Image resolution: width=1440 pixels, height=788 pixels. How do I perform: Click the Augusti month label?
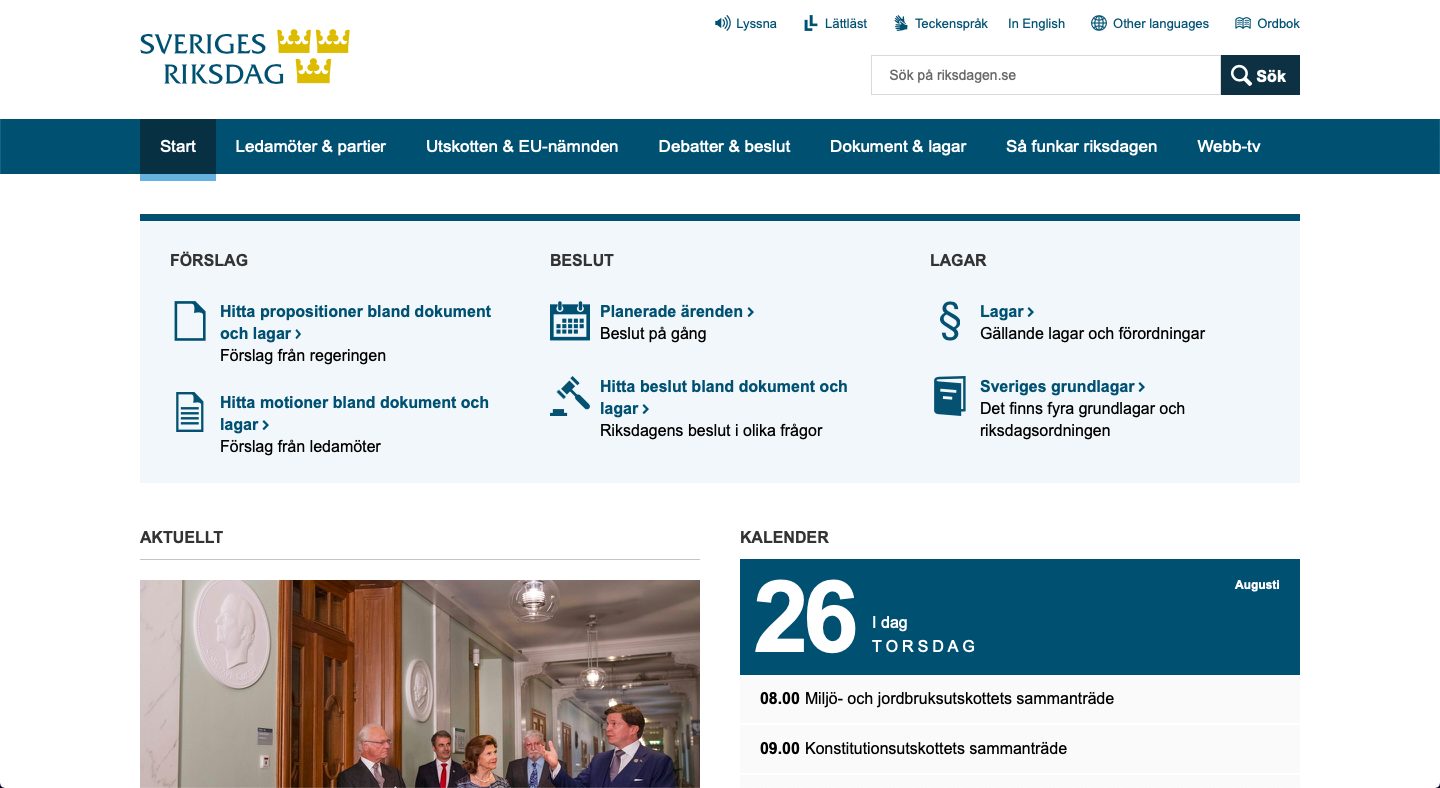point(1257,585)
